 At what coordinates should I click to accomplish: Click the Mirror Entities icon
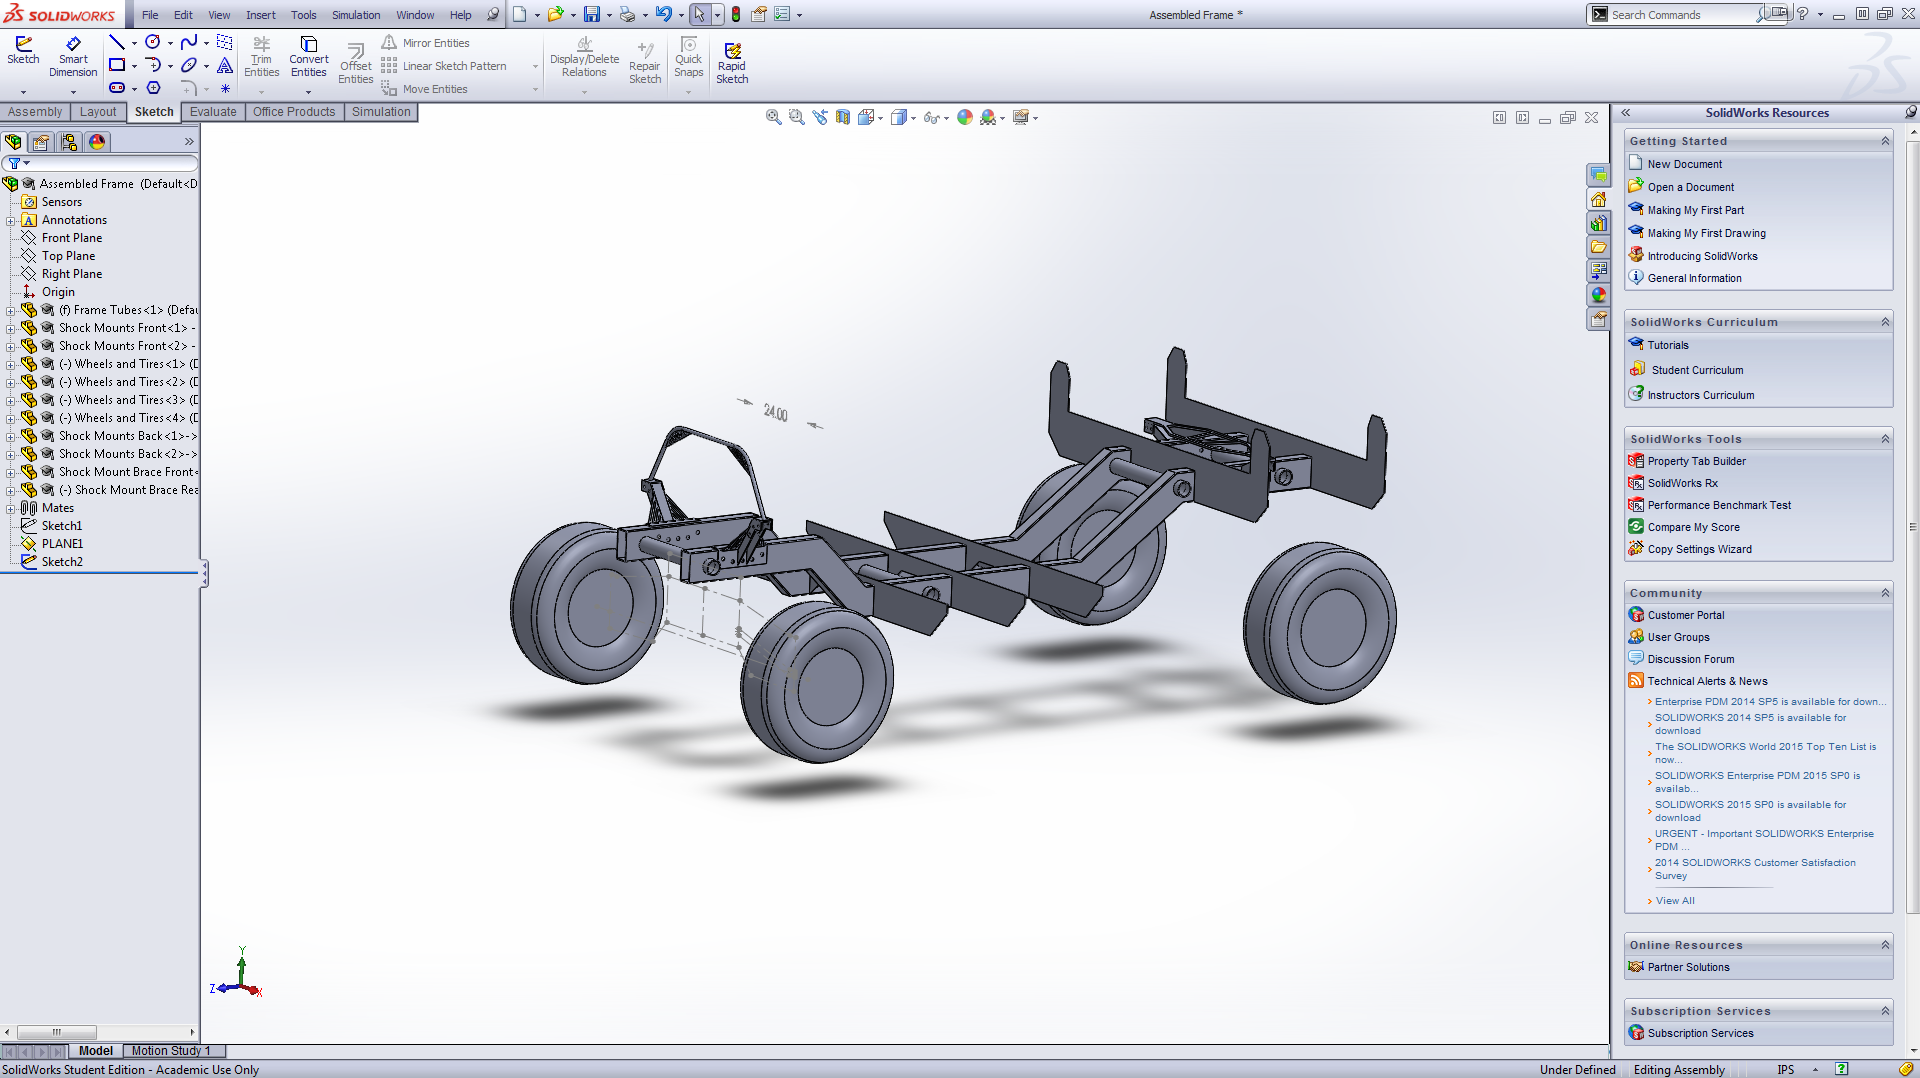pyautogui.click(x=389, y=43)
